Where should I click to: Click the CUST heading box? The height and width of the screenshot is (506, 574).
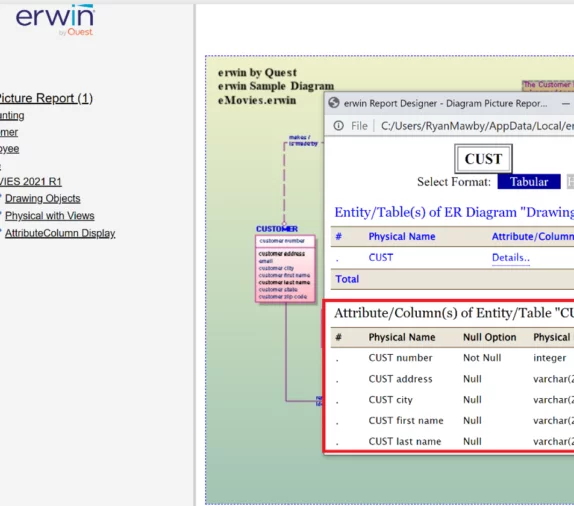[483, 159]
